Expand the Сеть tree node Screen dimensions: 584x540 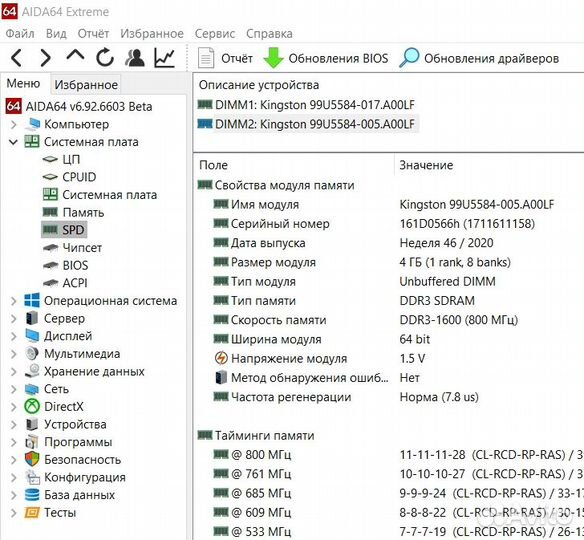tap(13, 389)
